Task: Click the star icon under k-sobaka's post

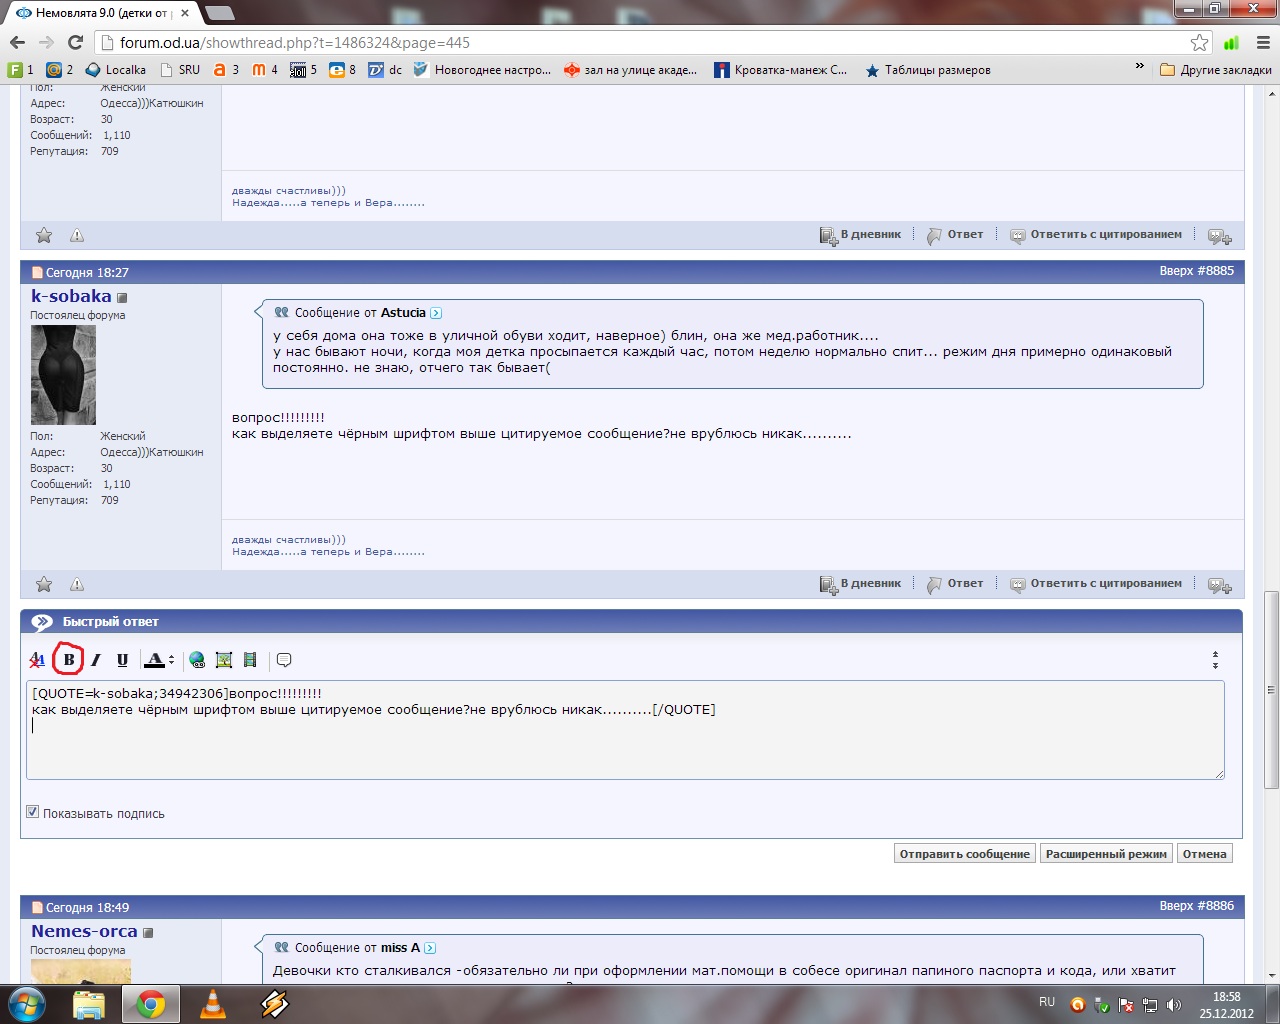Action: pyautogui.click(x=44, y=585)
